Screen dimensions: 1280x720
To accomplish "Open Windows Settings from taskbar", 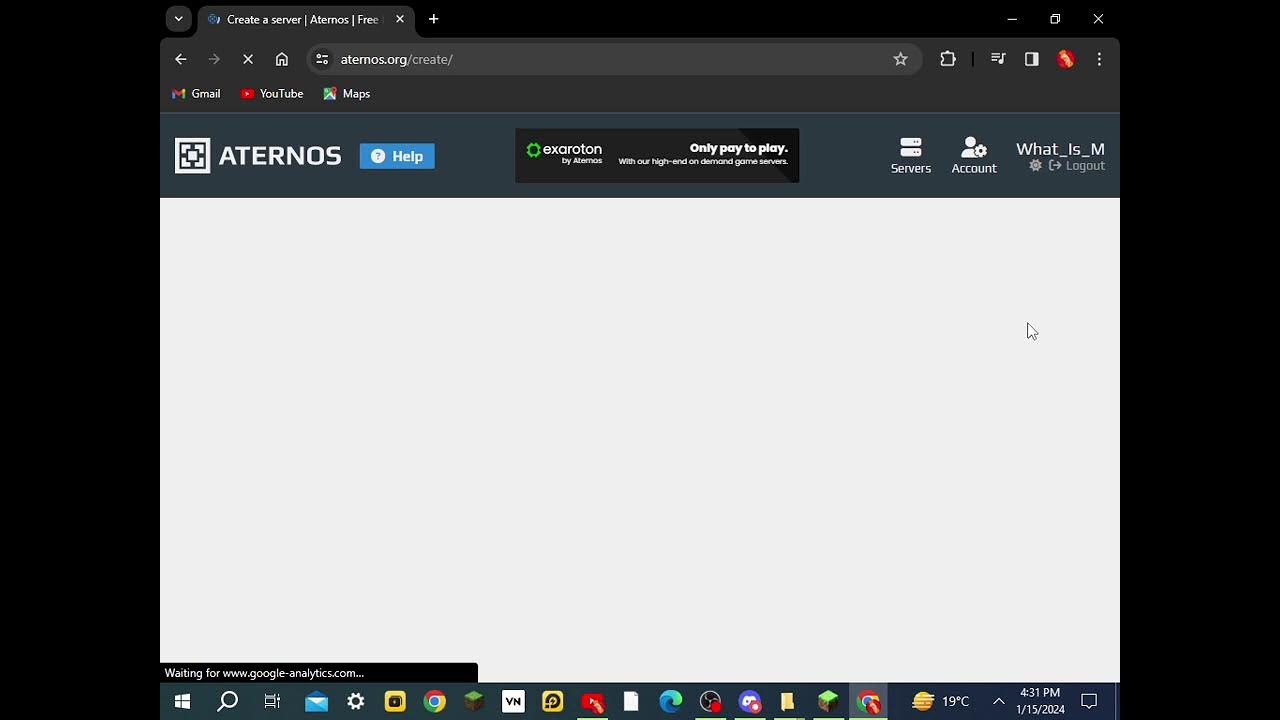I will pos(356,702).
